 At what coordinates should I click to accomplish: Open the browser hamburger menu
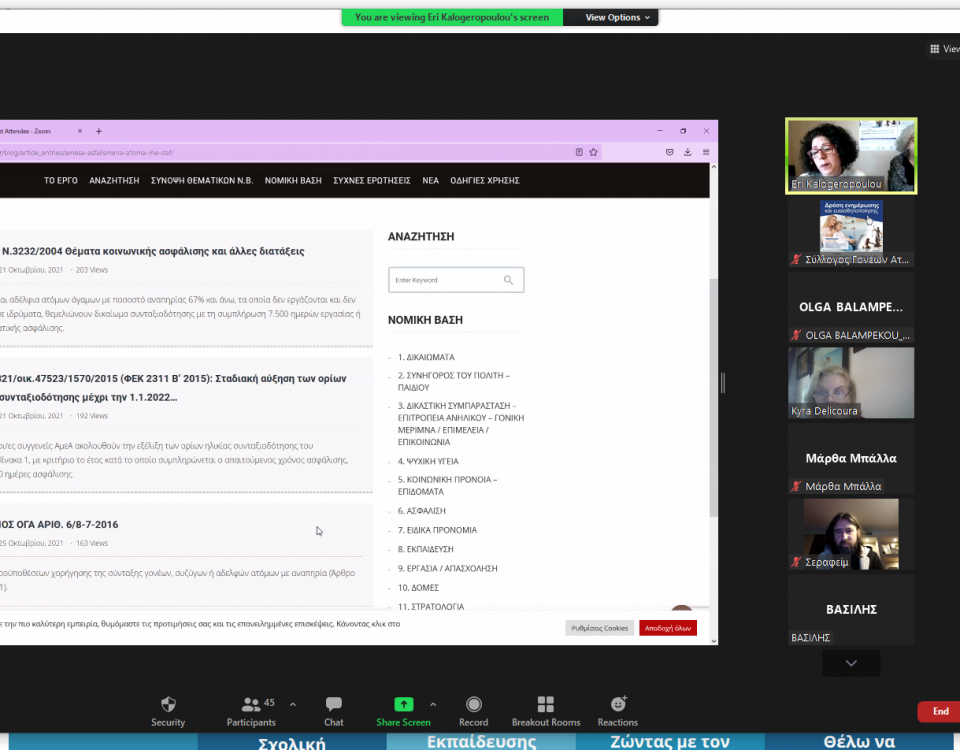(x=706, y=152)
